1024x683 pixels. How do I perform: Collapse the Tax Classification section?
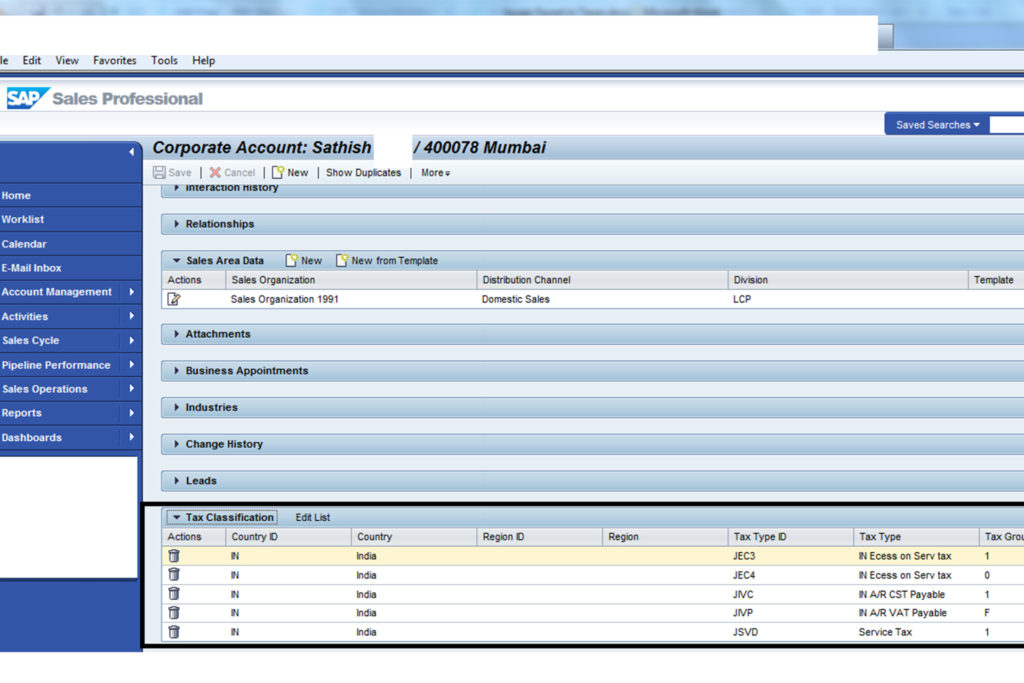[x=176, y=517]
